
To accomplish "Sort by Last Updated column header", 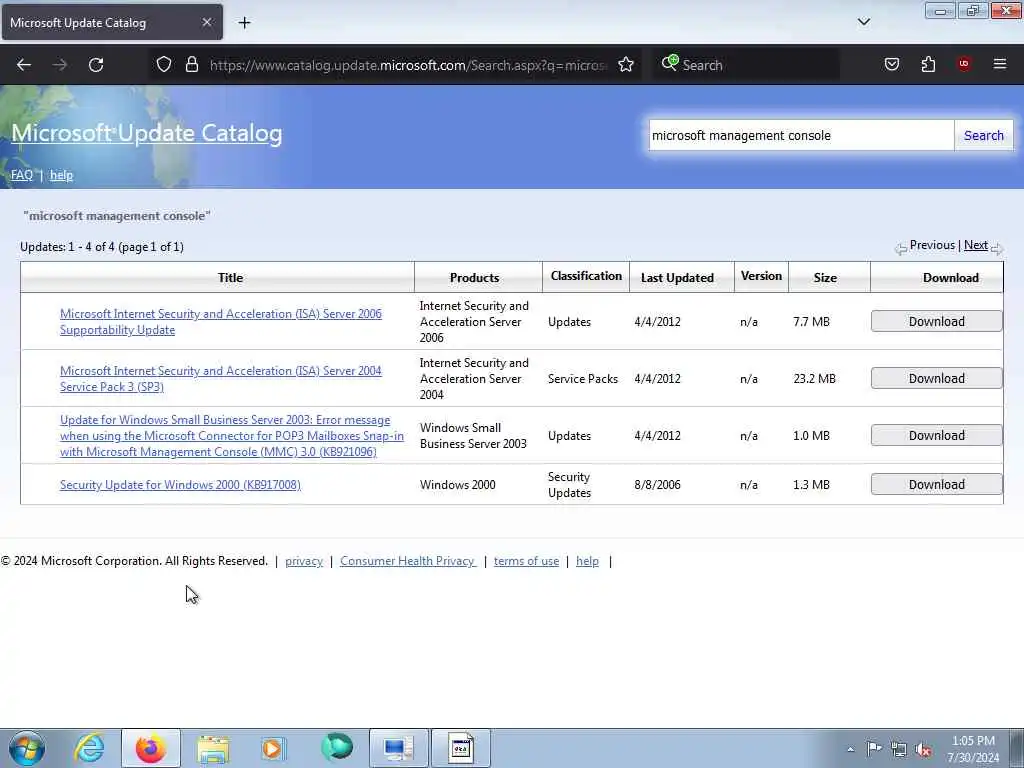I will [x=677, y=278].
